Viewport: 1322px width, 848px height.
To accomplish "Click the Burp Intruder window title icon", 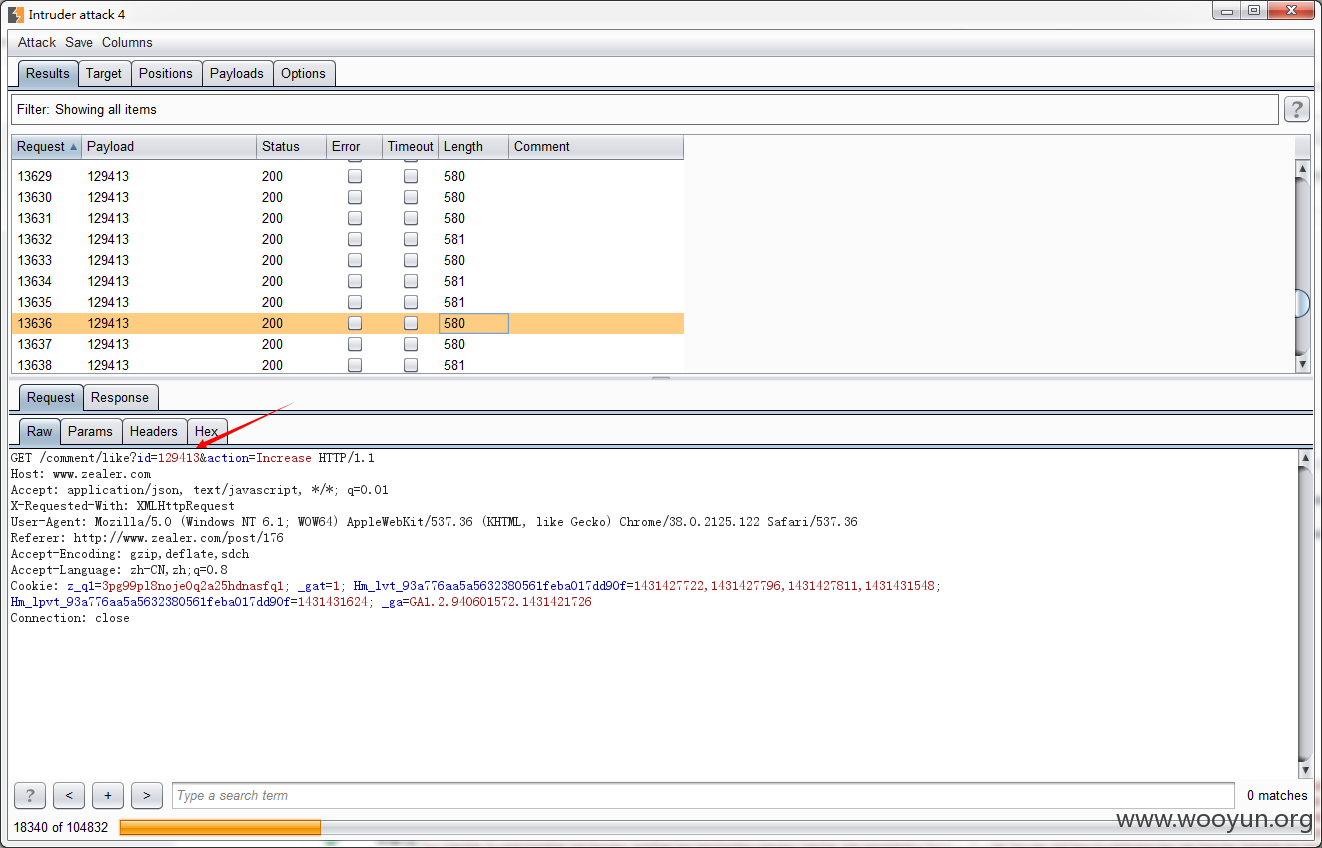I will tap(16, 15).
